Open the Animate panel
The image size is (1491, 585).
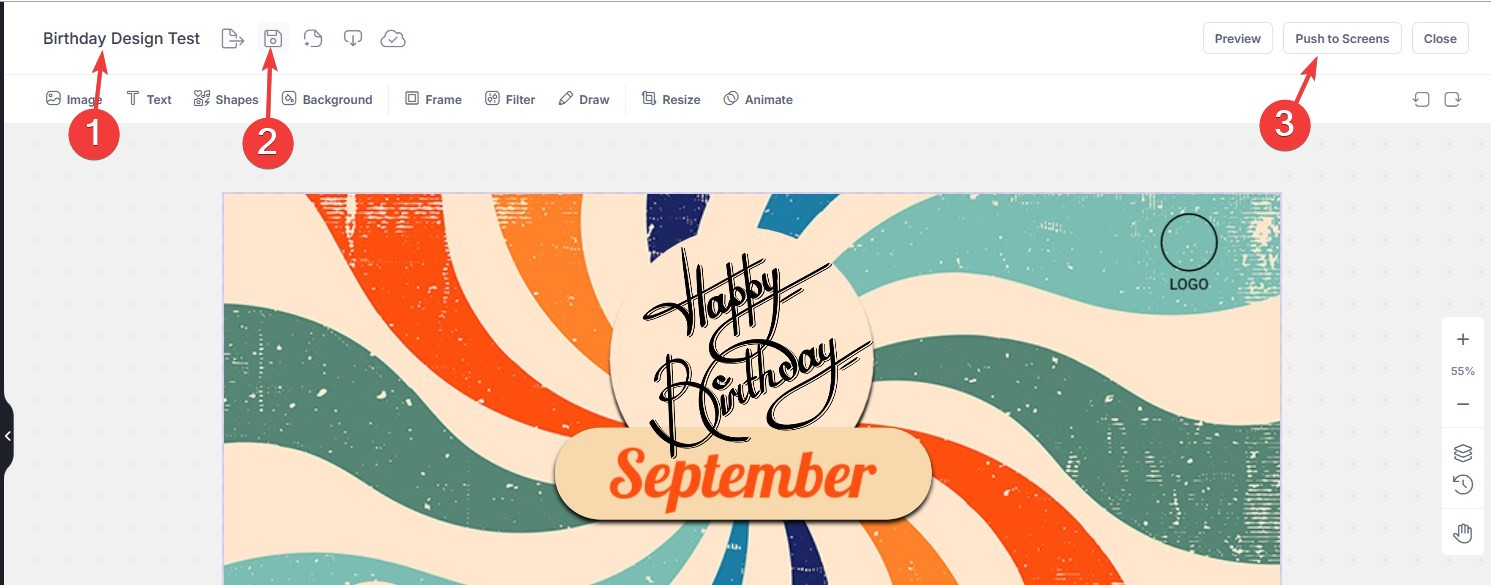[758, 99]
